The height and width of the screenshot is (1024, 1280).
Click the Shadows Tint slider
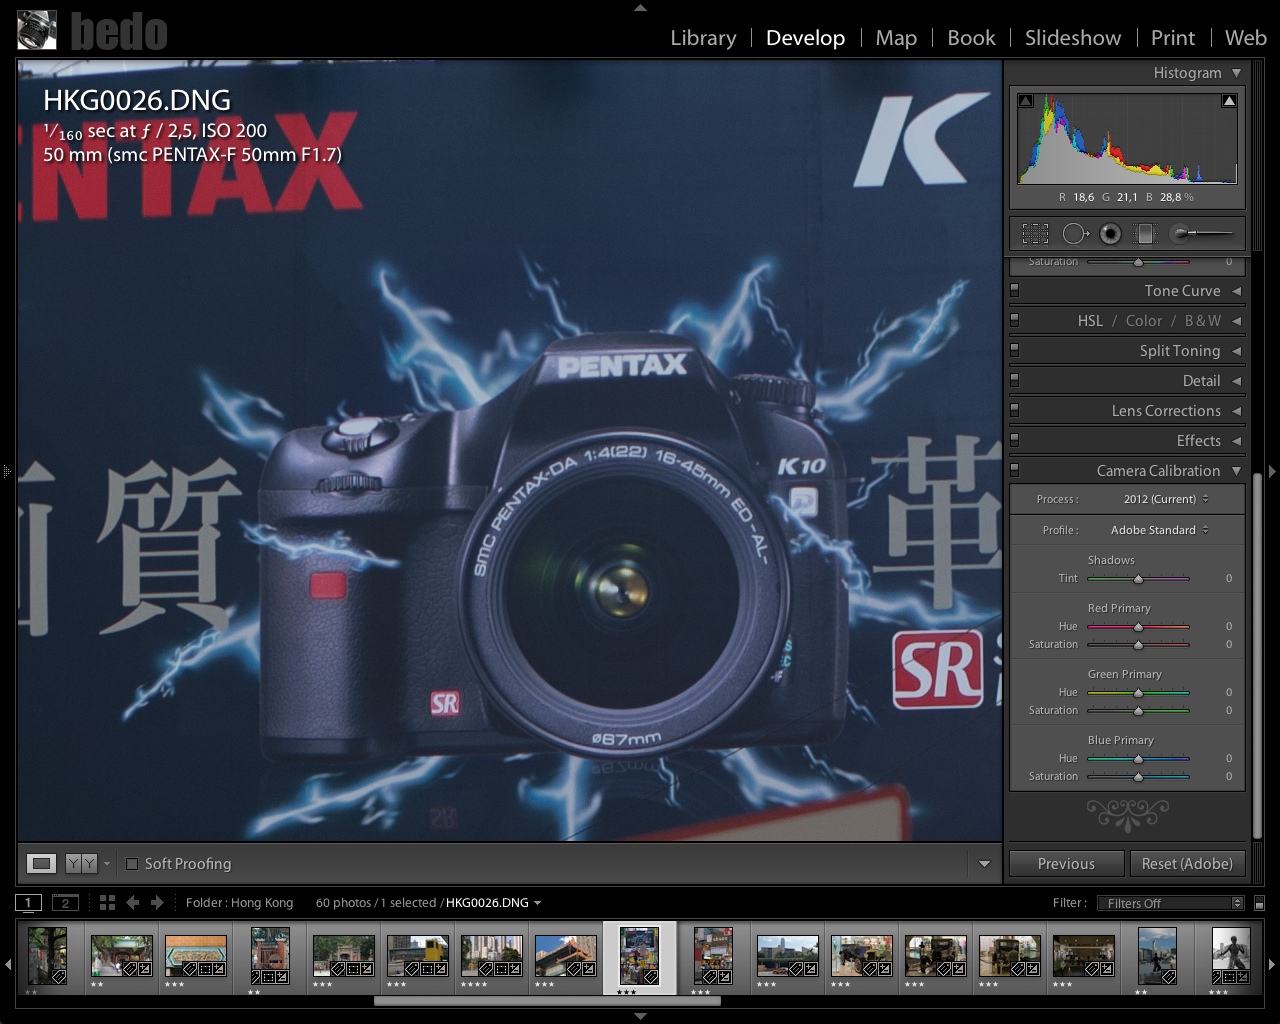tap(1138, 579)
